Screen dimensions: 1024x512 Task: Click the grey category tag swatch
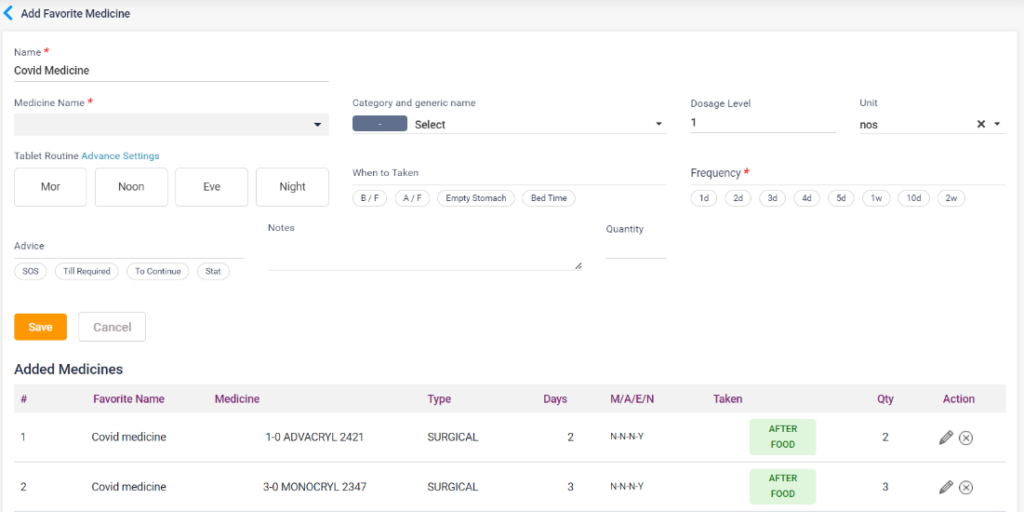tap(379, 124)
